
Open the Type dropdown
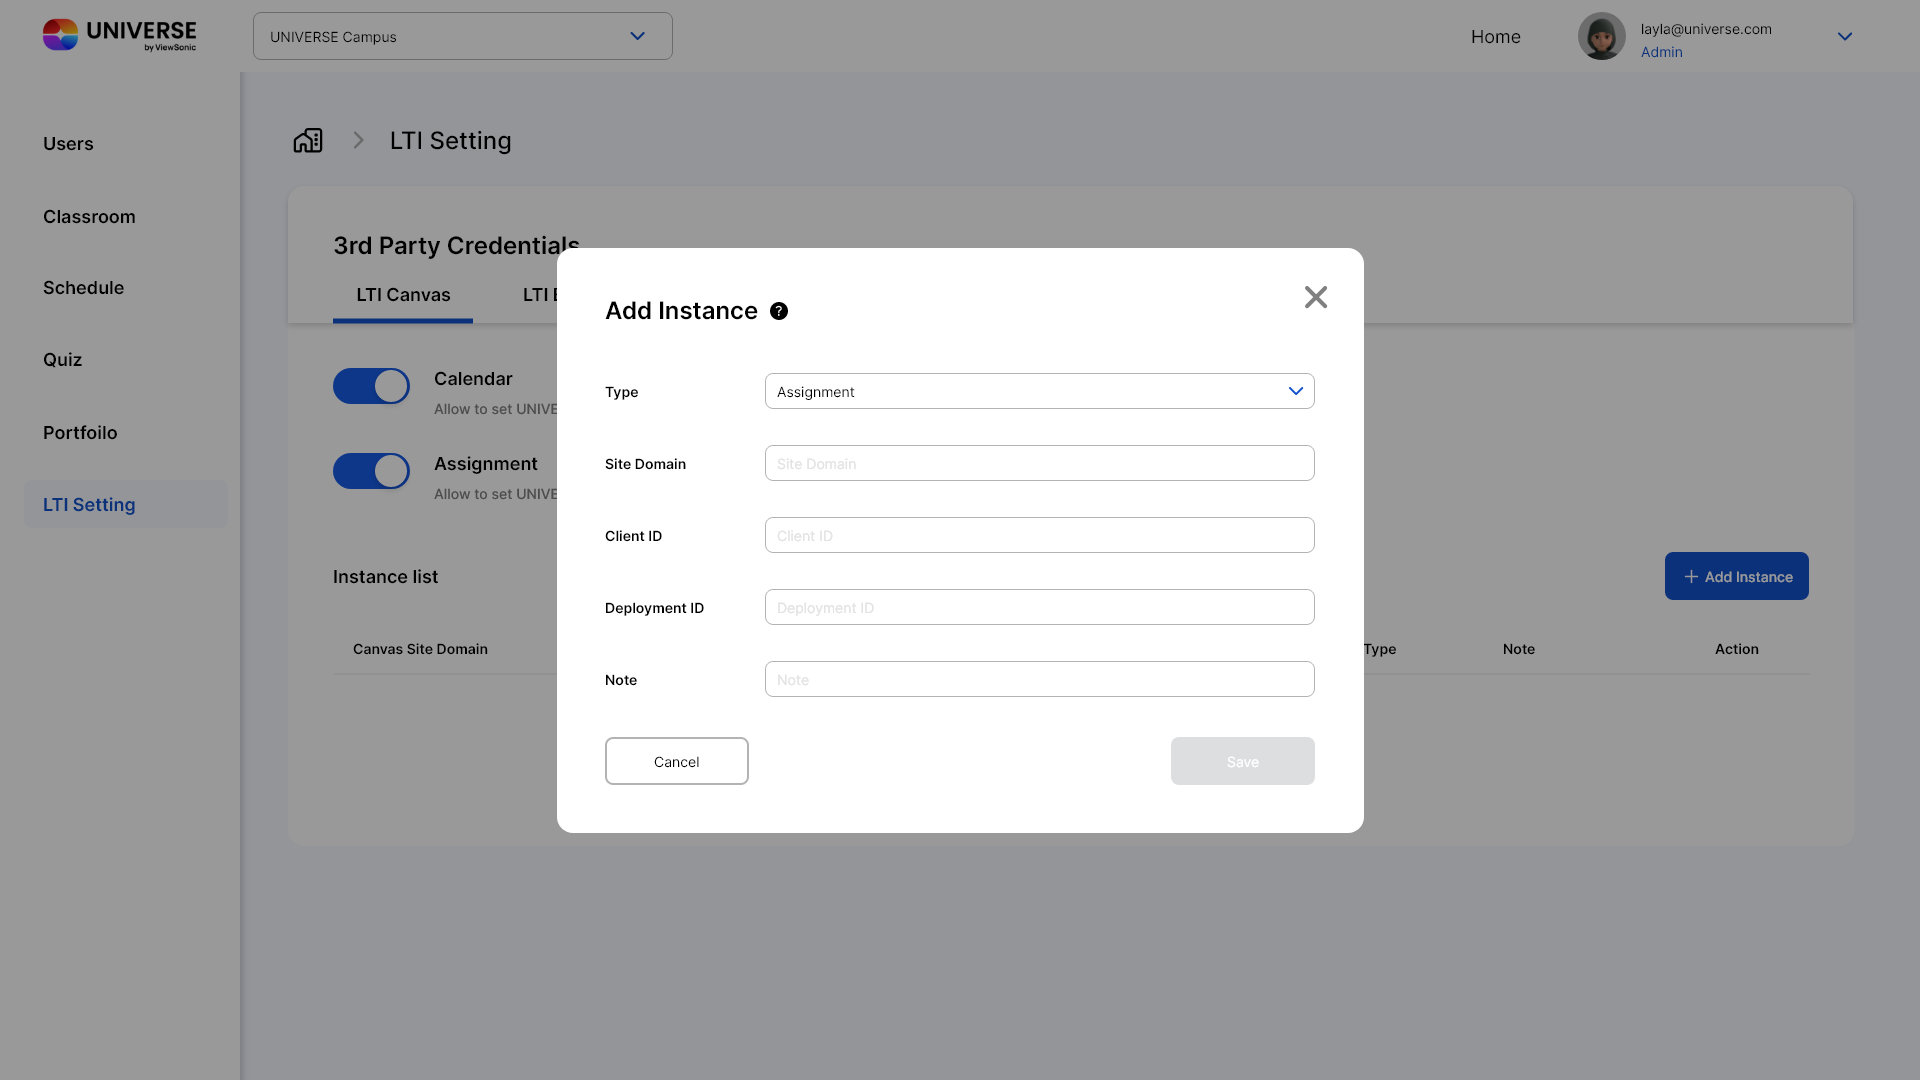[1039, 391]
